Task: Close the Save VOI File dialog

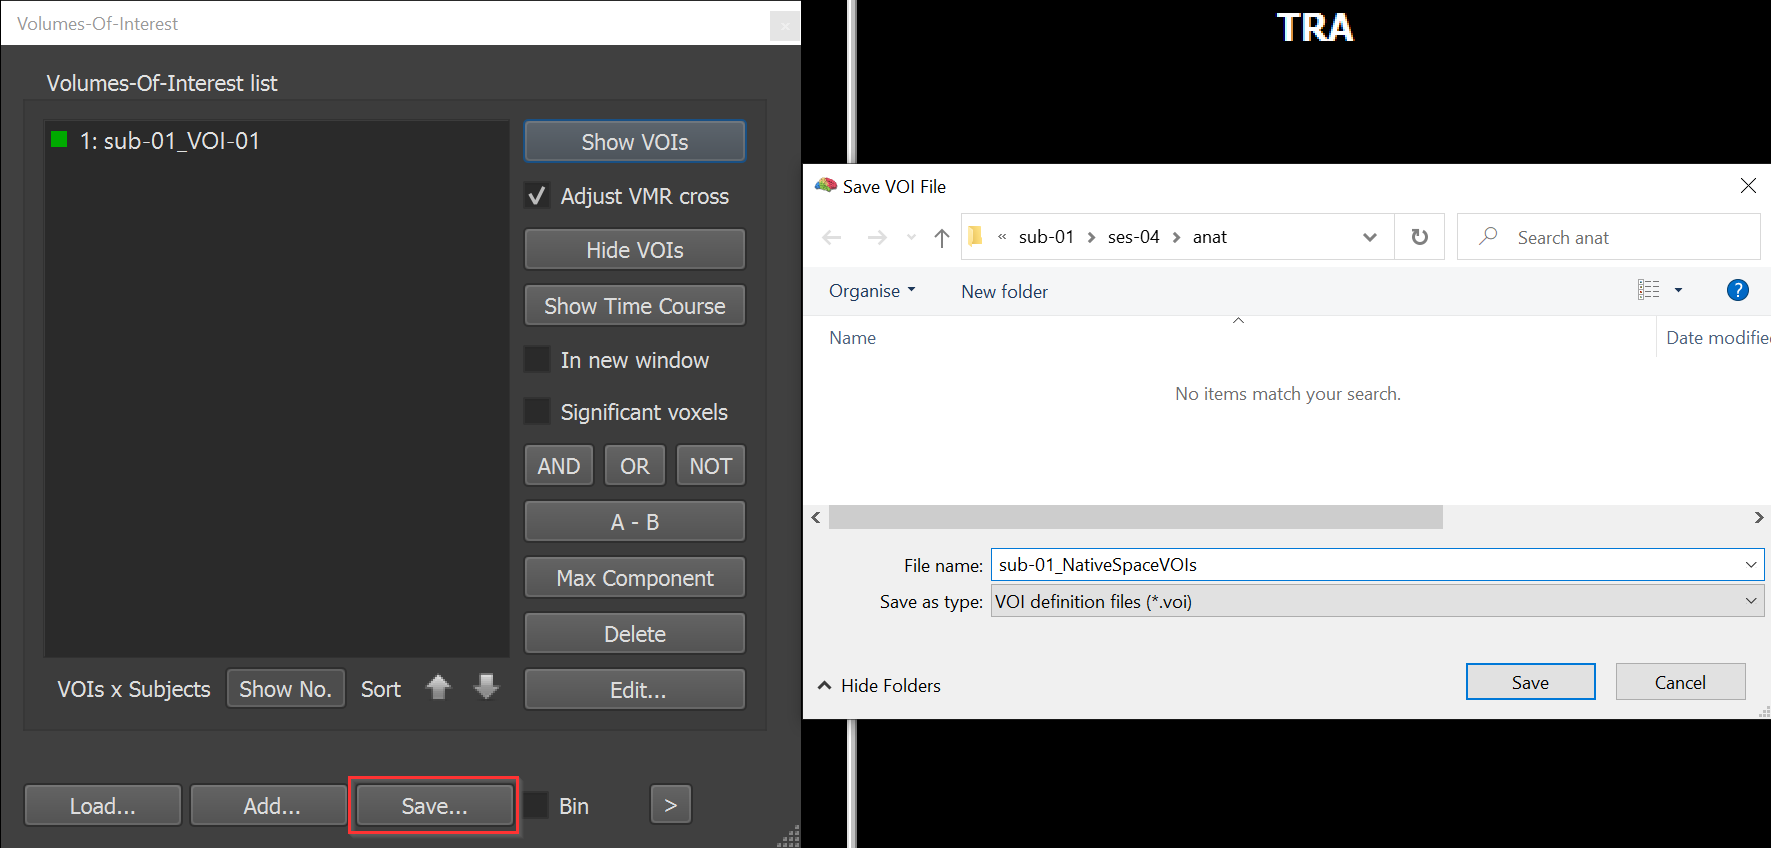Action: (1748, 186)
